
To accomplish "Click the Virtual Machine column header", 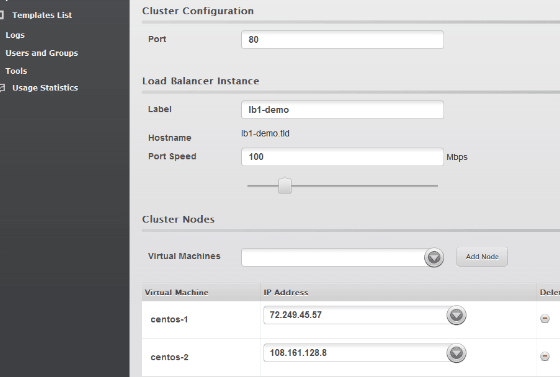I will 176,292.
